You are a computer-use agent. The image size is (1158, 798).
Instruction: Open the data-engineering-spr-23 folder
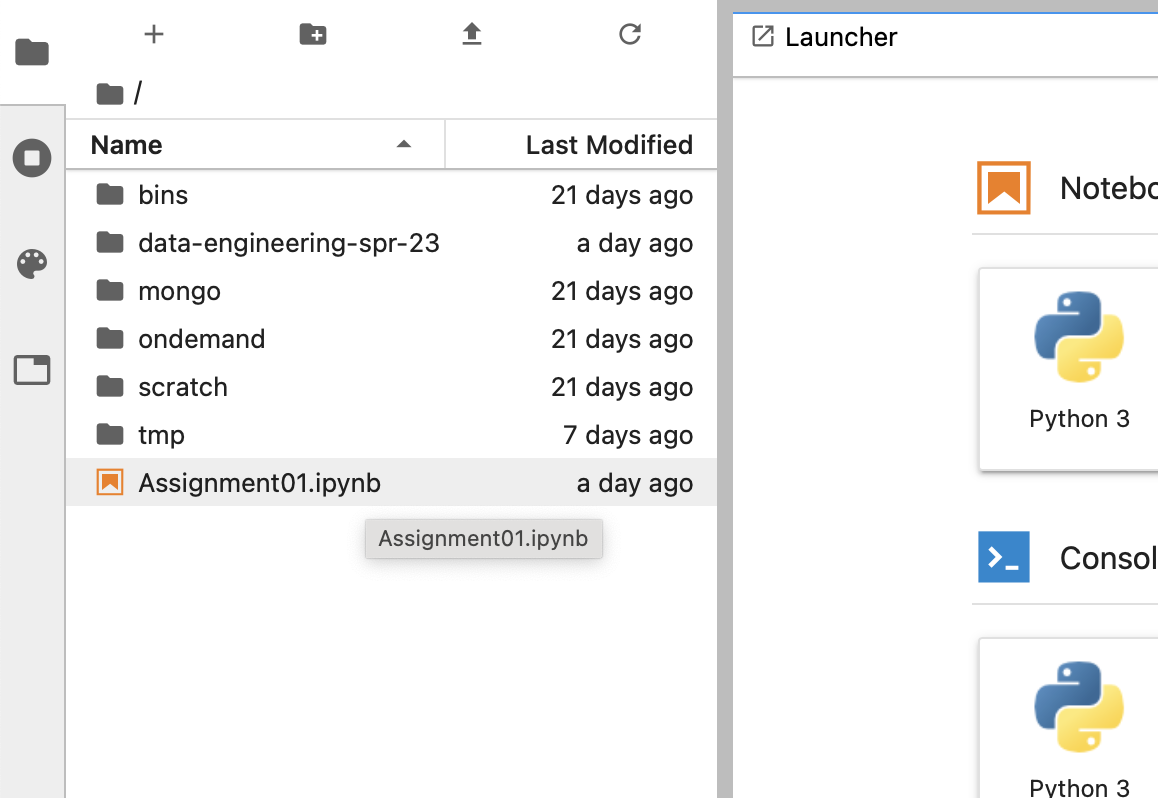(288, 243)
